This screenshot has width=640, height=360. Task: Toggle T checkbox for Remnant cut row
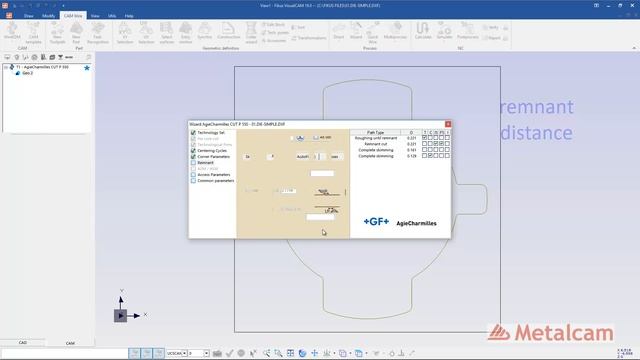[424, 144]
